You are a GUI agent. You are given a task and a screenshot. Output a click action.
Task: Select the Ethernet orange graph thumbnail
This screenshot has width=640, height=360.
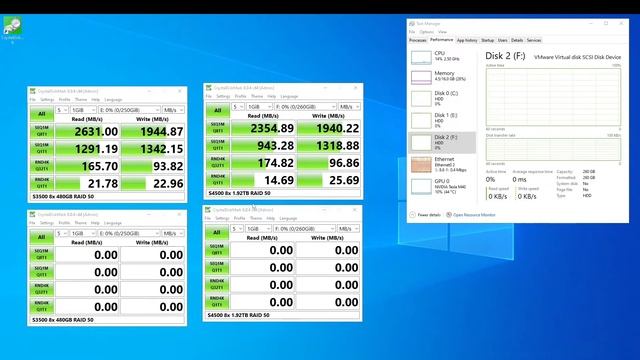[421, 164]
